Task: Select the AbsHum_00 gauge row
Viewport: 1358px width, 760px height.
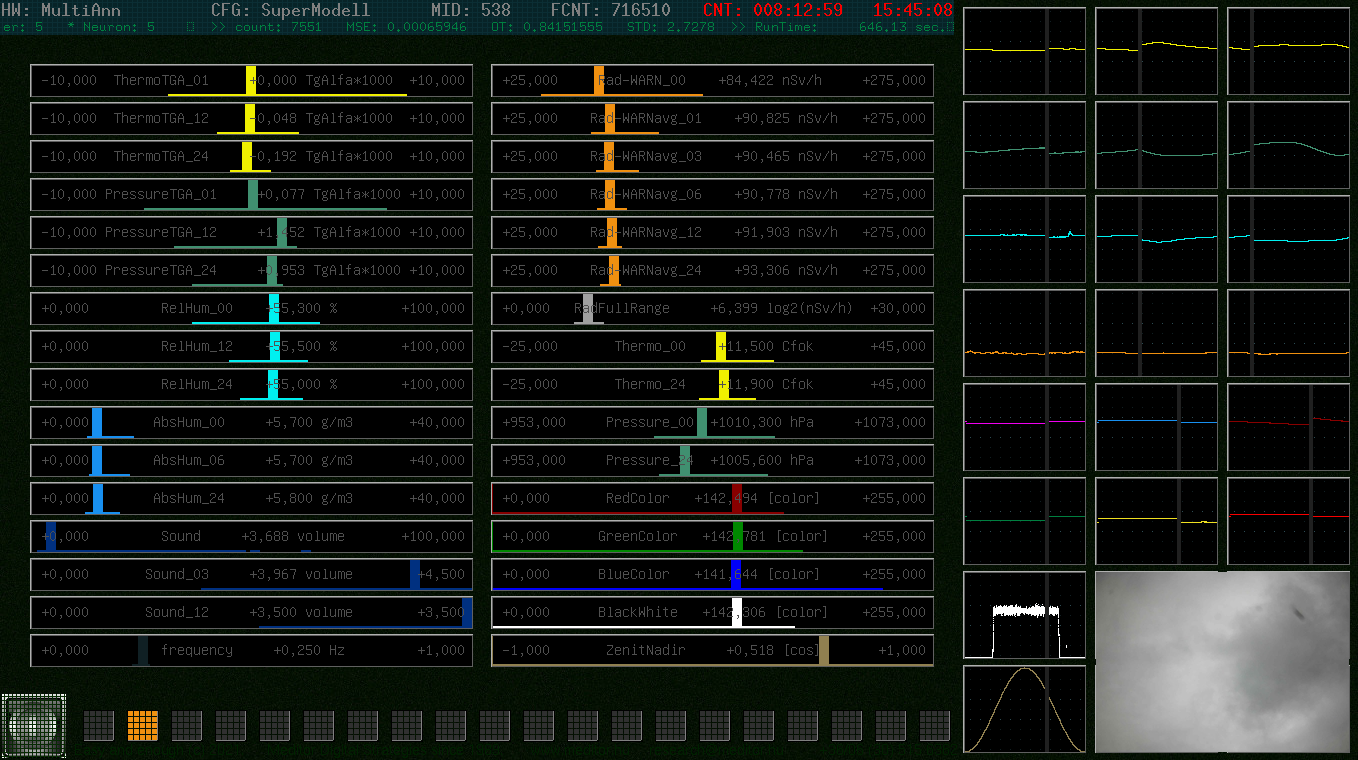Action: point(251,423)
